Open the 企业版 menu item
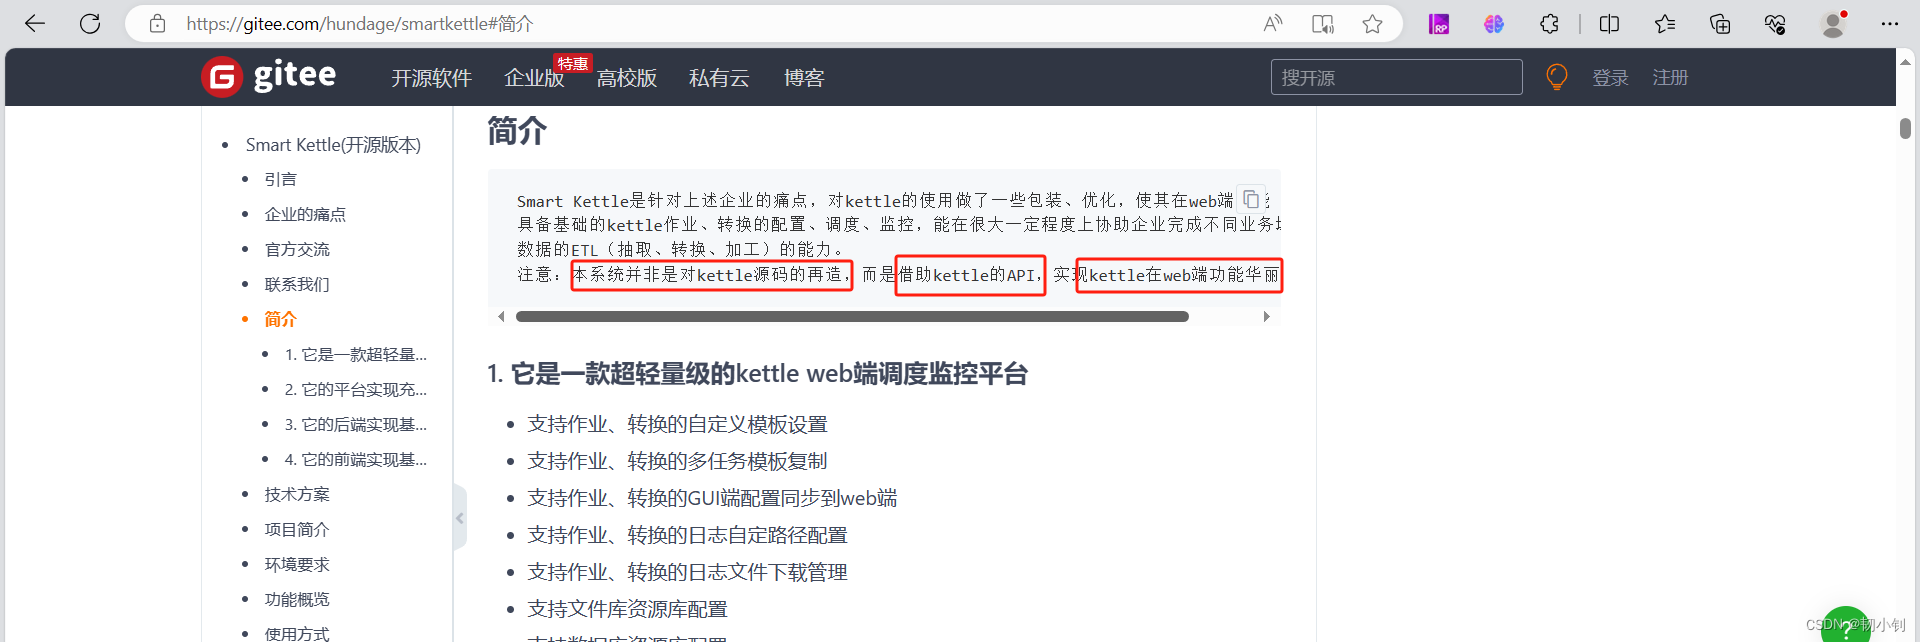 534,78
